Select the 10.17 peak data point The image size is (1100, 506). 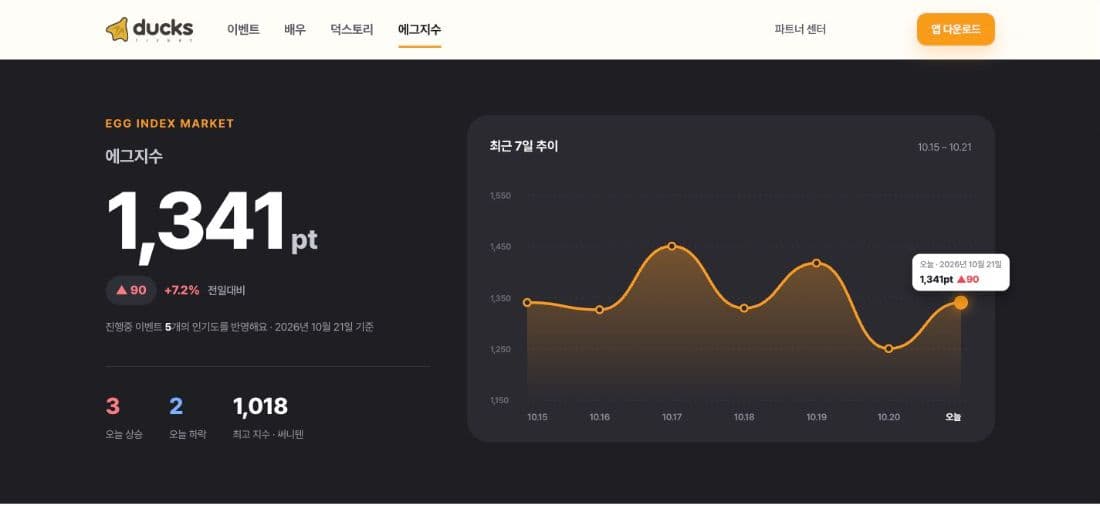point(672,246)
